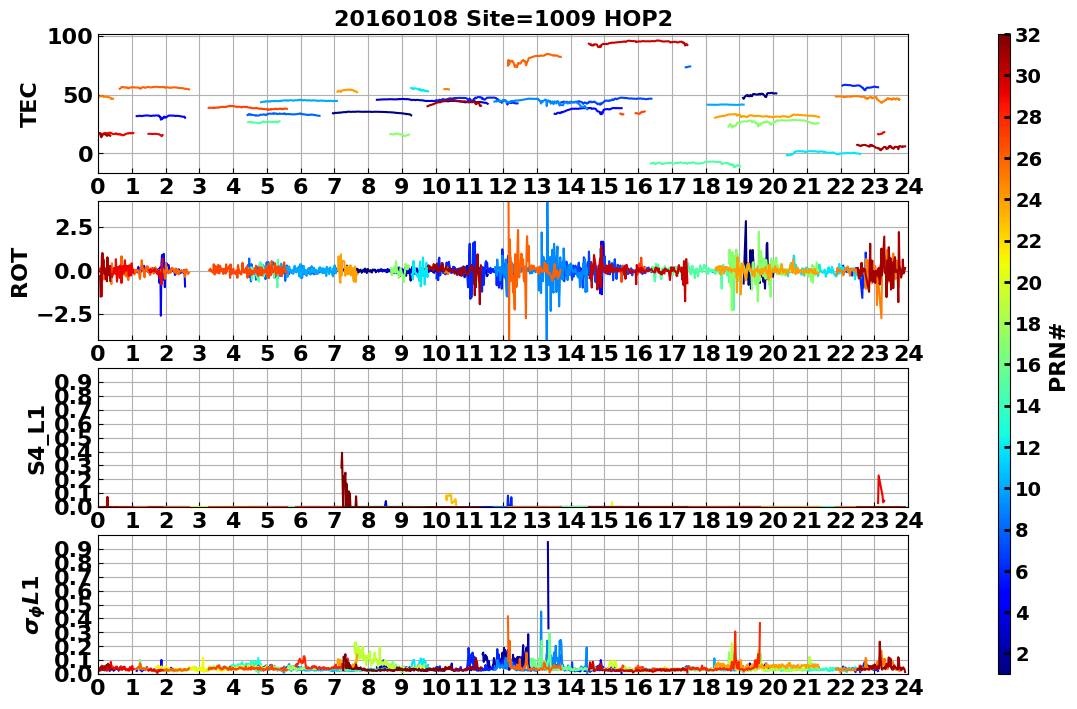Click the "−2.5" tick on ROT axis
Screen dimensions: 1077x709
coord(64,315)
